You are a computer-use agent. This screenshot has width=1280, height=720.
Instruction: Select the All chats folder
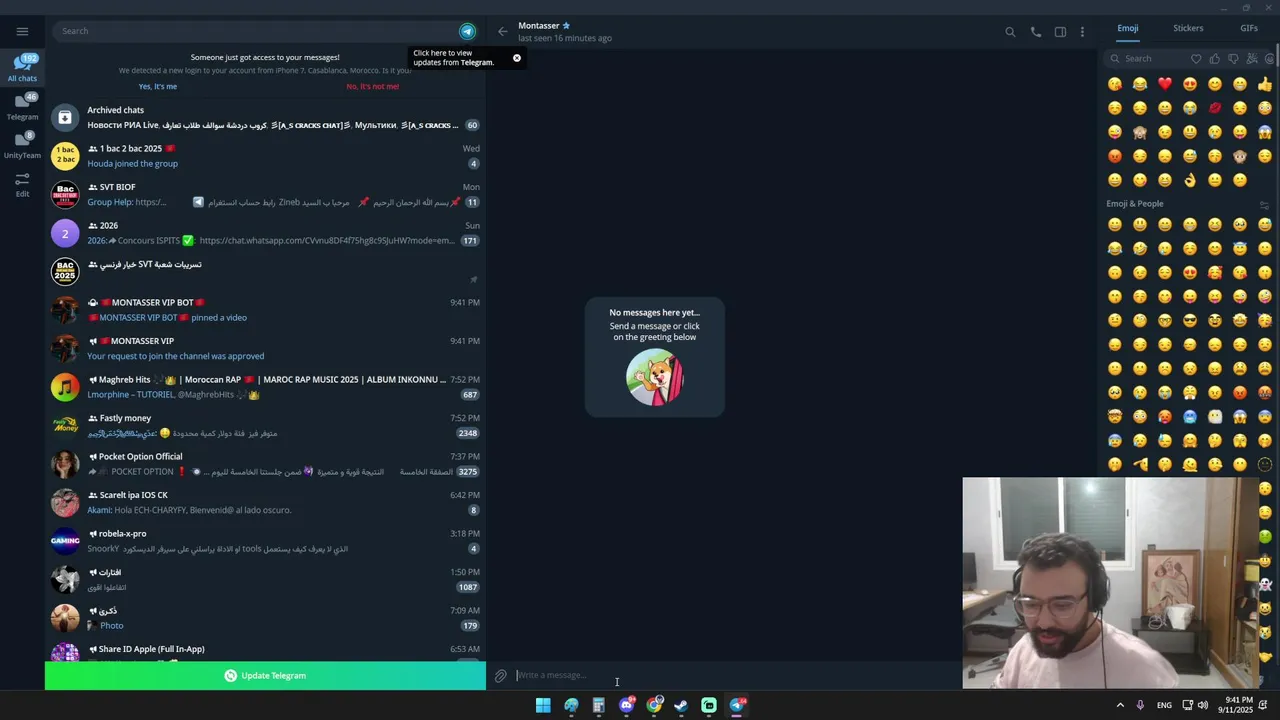[x=22, y=69]
